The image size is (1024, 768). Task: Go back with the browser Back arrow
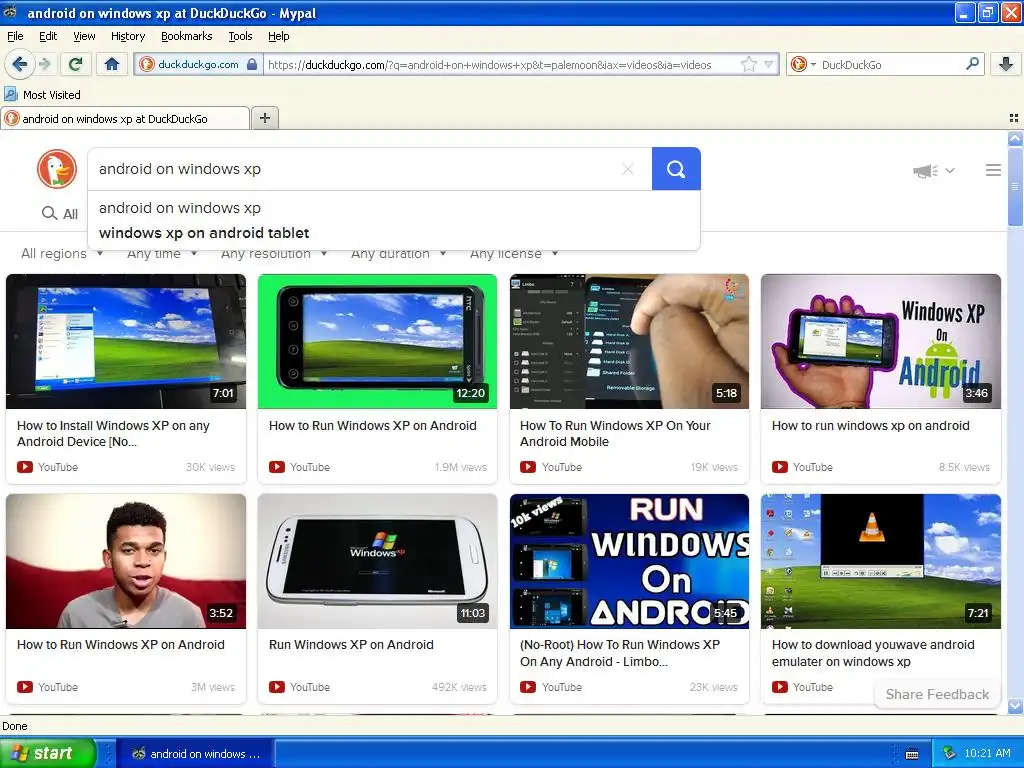(x=19, y=64)
